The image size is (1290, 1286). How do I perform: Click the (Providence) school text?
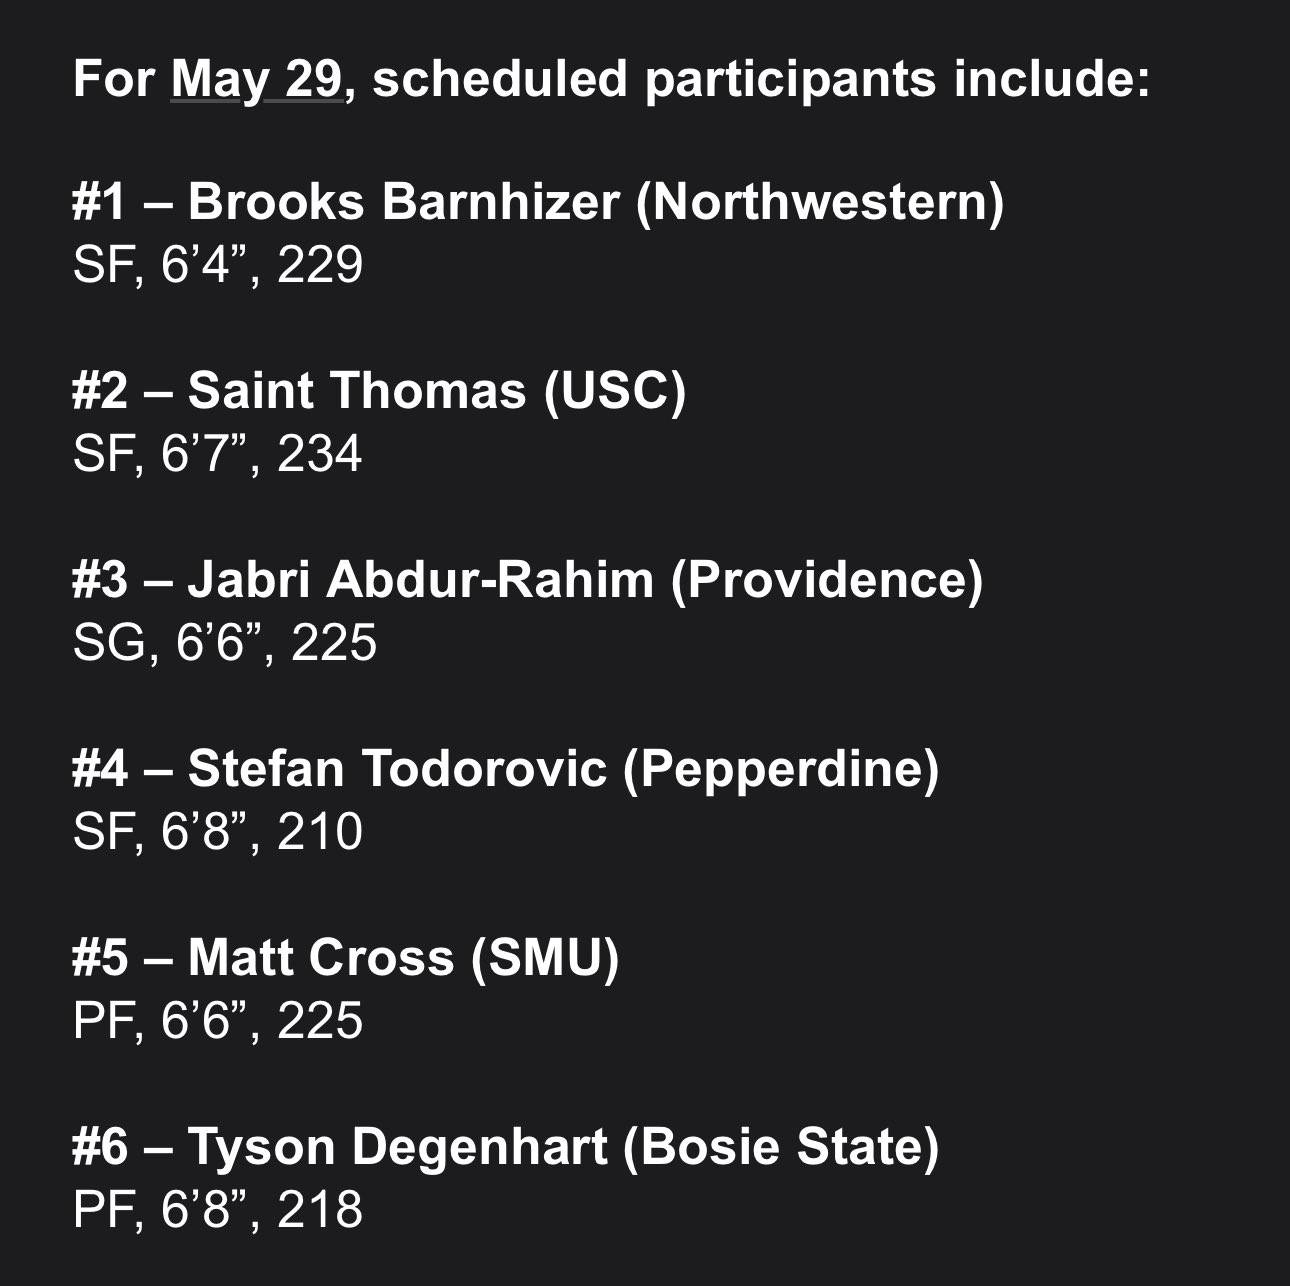pos(827,580)
